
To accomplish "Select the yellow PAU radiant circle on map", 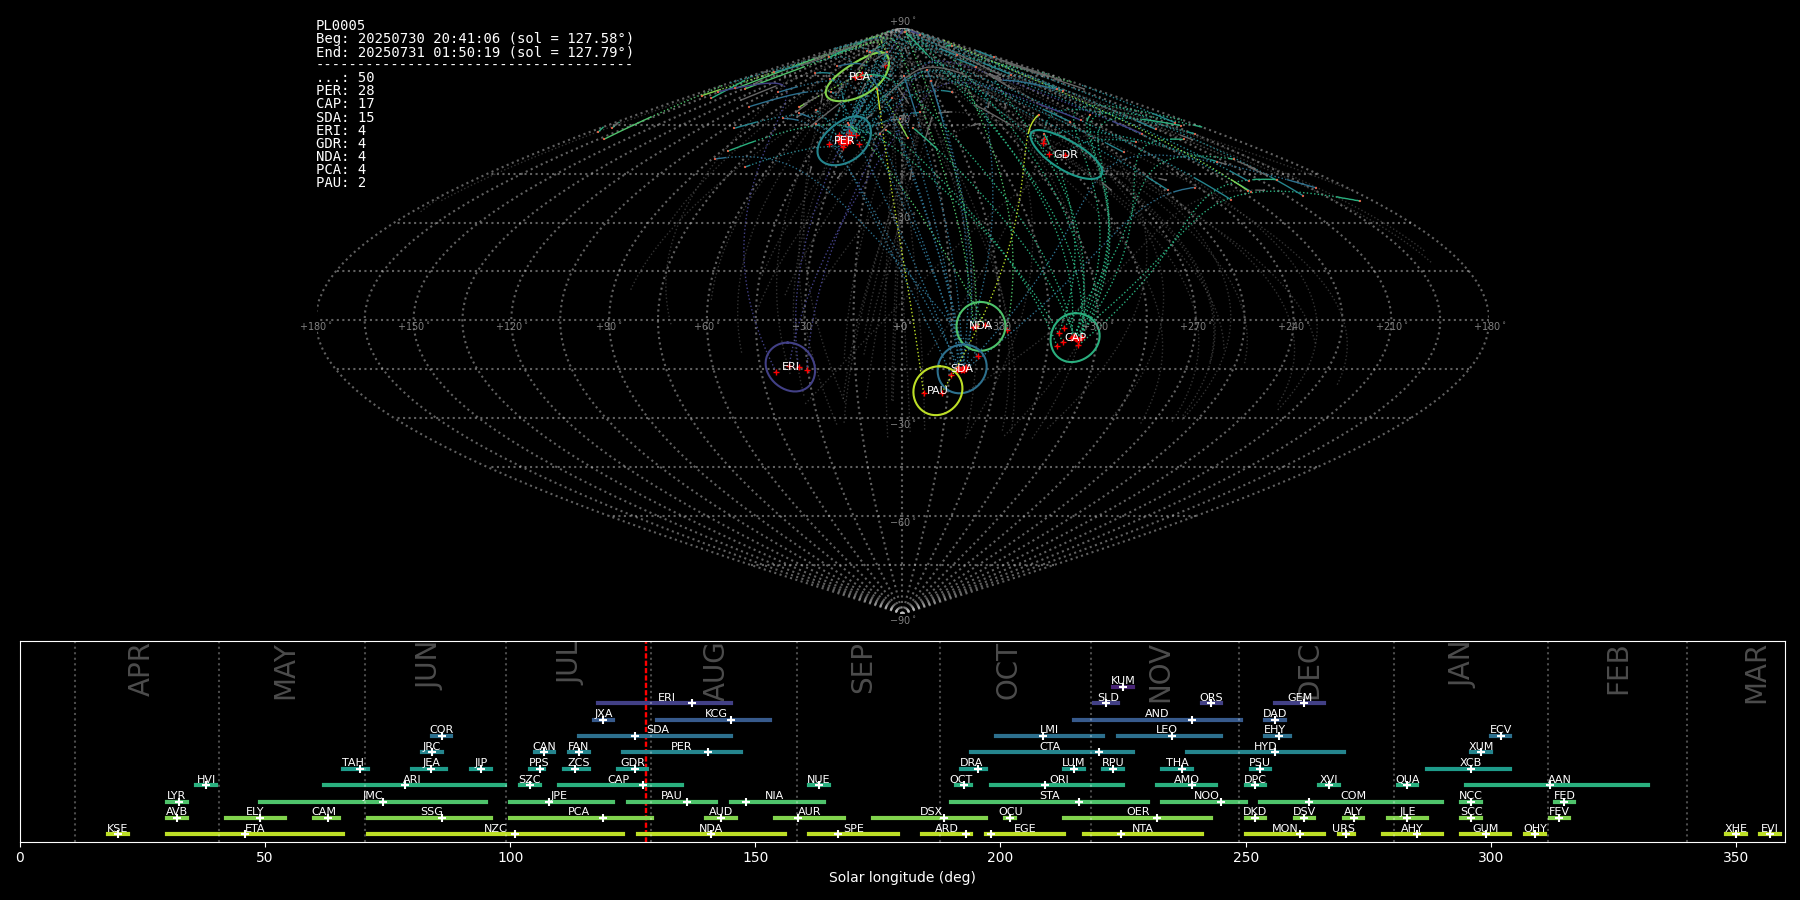I will [x=938, y=391].
